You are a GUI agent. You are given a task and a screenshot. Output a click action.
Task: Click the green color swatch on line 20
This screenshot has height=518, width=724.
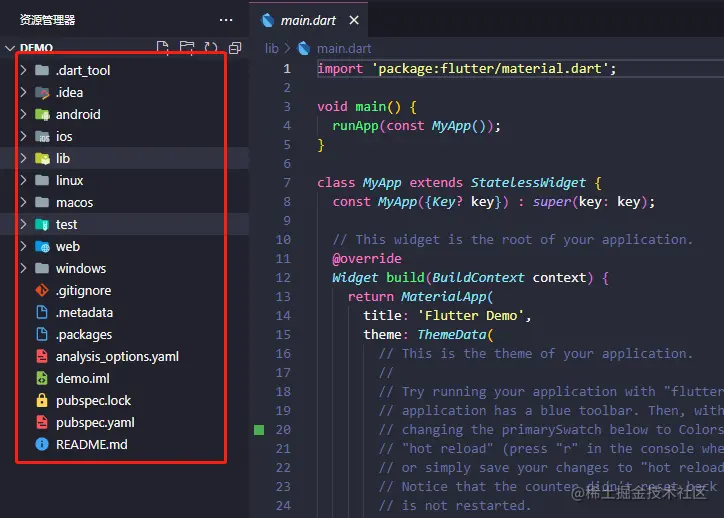tap(259, 430)
